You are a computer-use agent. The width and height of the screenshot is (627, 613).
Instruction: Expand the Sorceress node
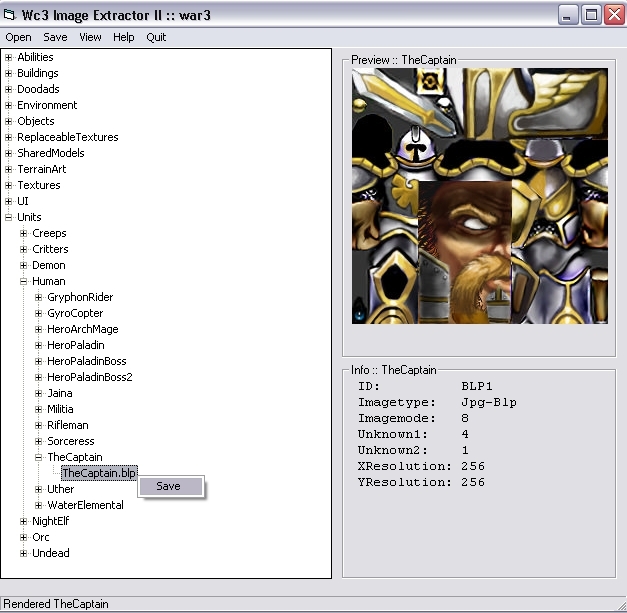tap(38, 441)
